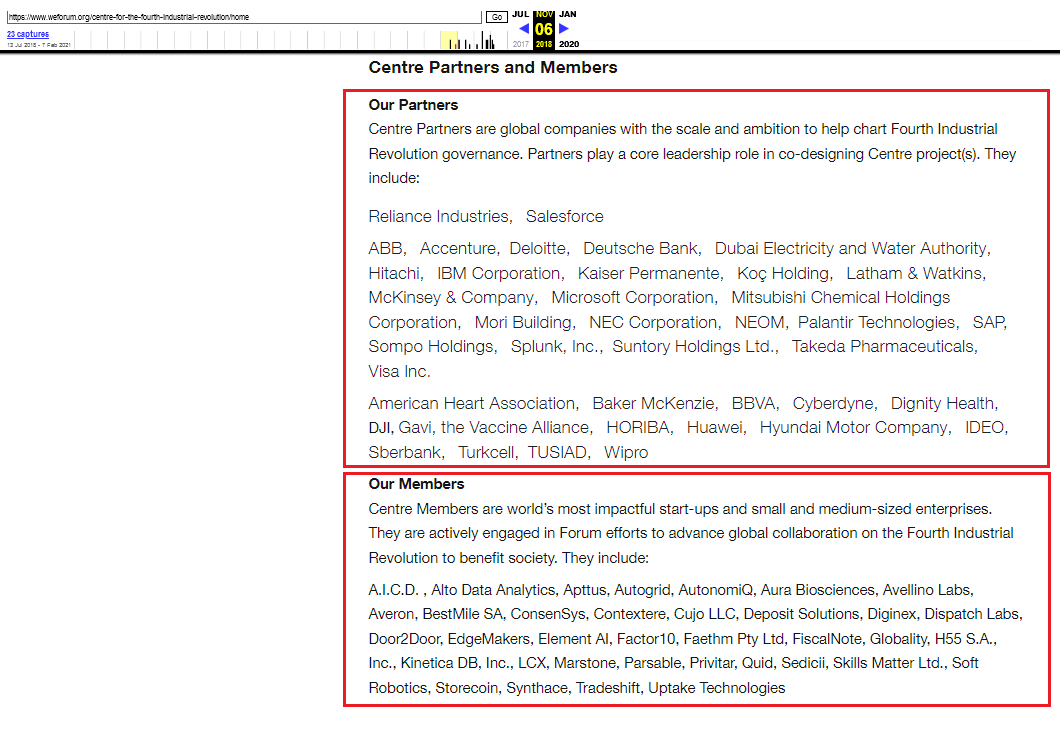Image resolution: width=1060 pixels, height=730 pixels.
Task: Open the 23 captures link
Action: pyautogui.click(x=28, y=34)
